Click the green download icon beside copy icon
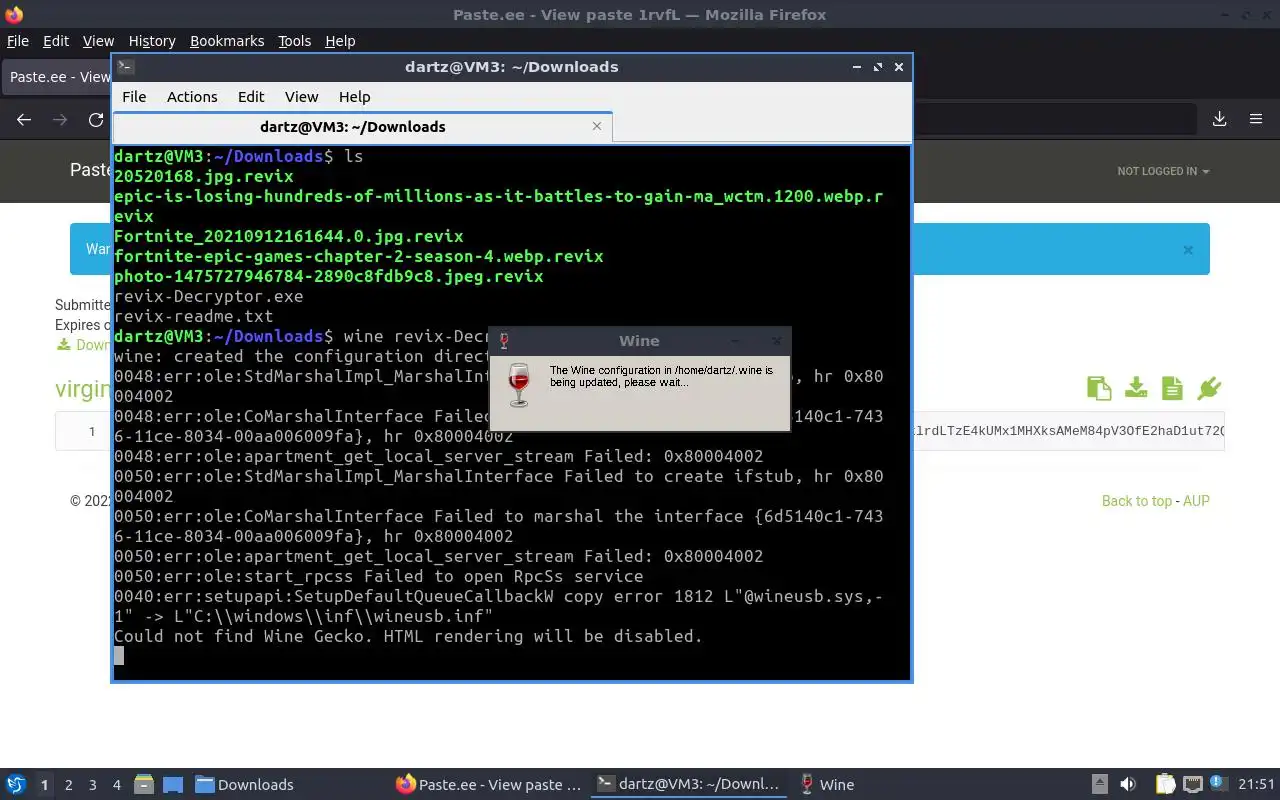Viewport: 1280px width, 800px height. click(1136, 388)
